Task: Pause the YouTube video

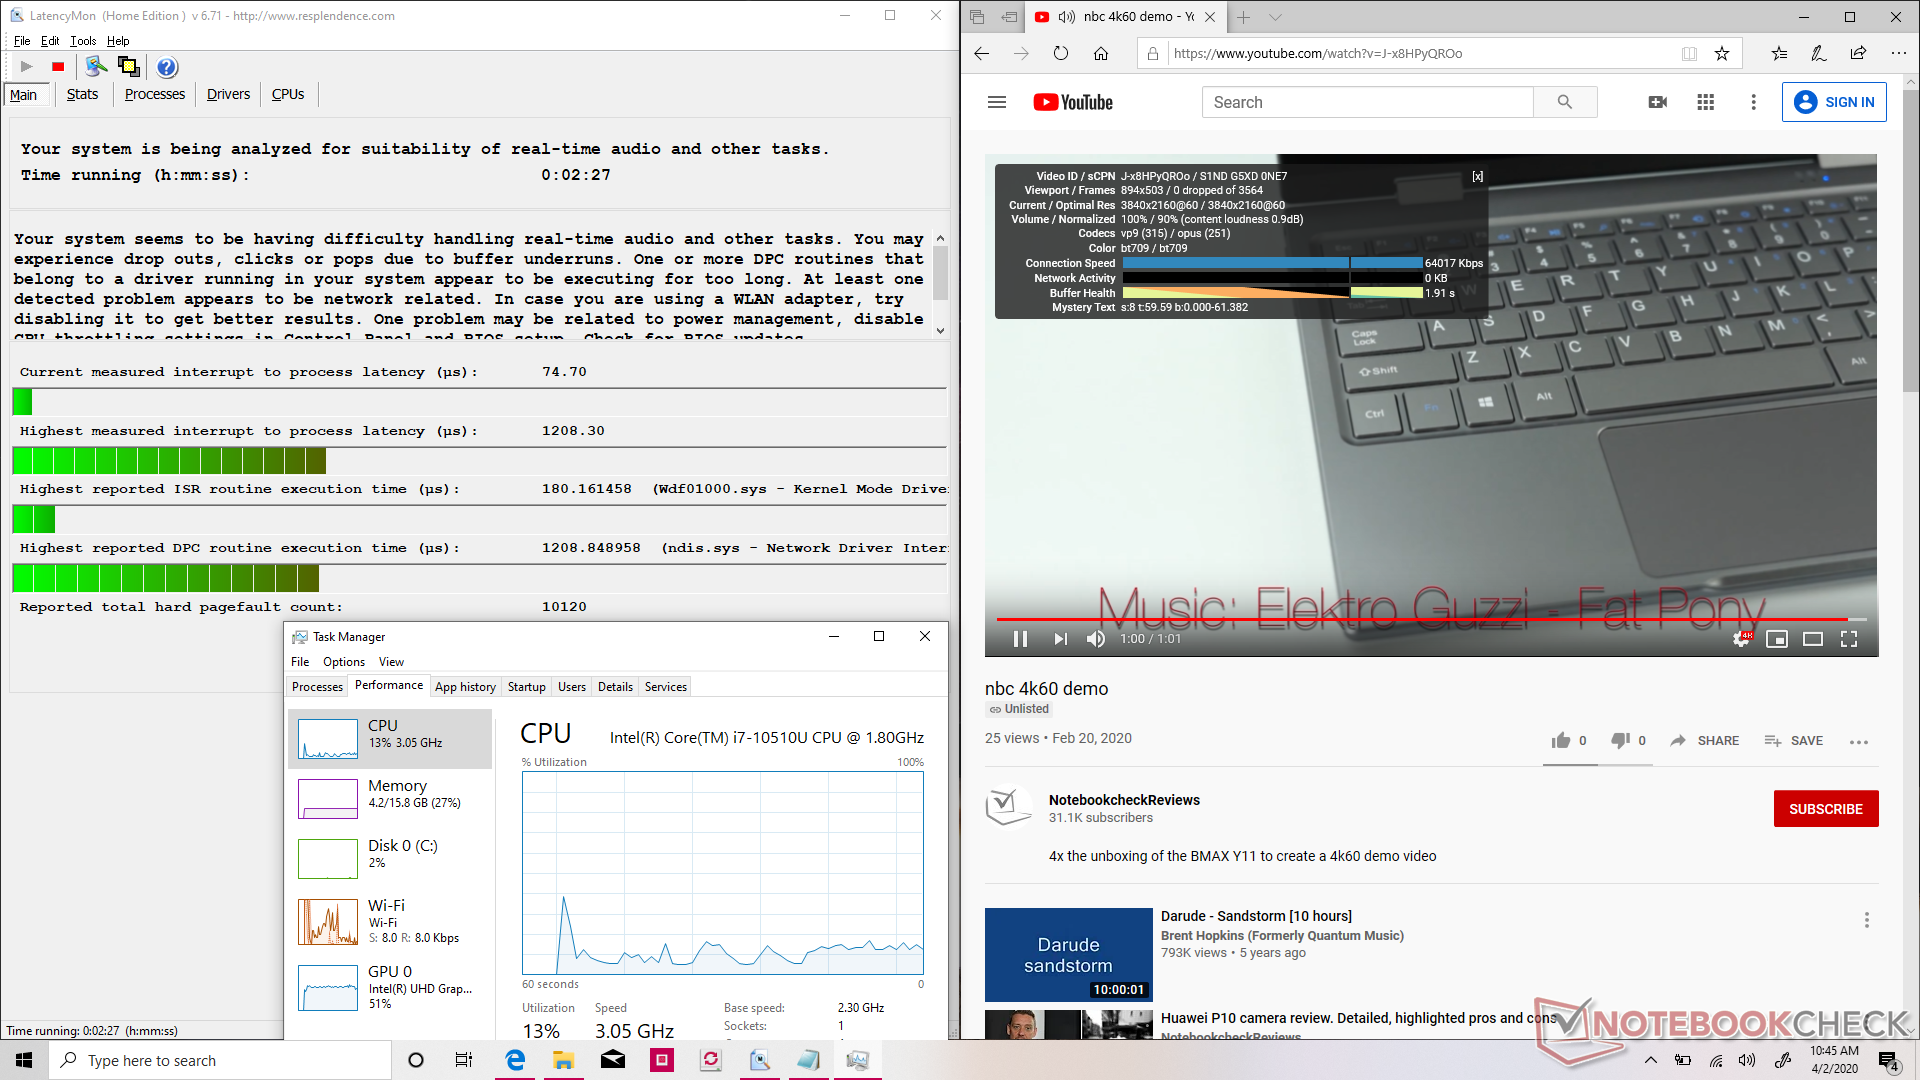Action: (x=1020, y=639)
